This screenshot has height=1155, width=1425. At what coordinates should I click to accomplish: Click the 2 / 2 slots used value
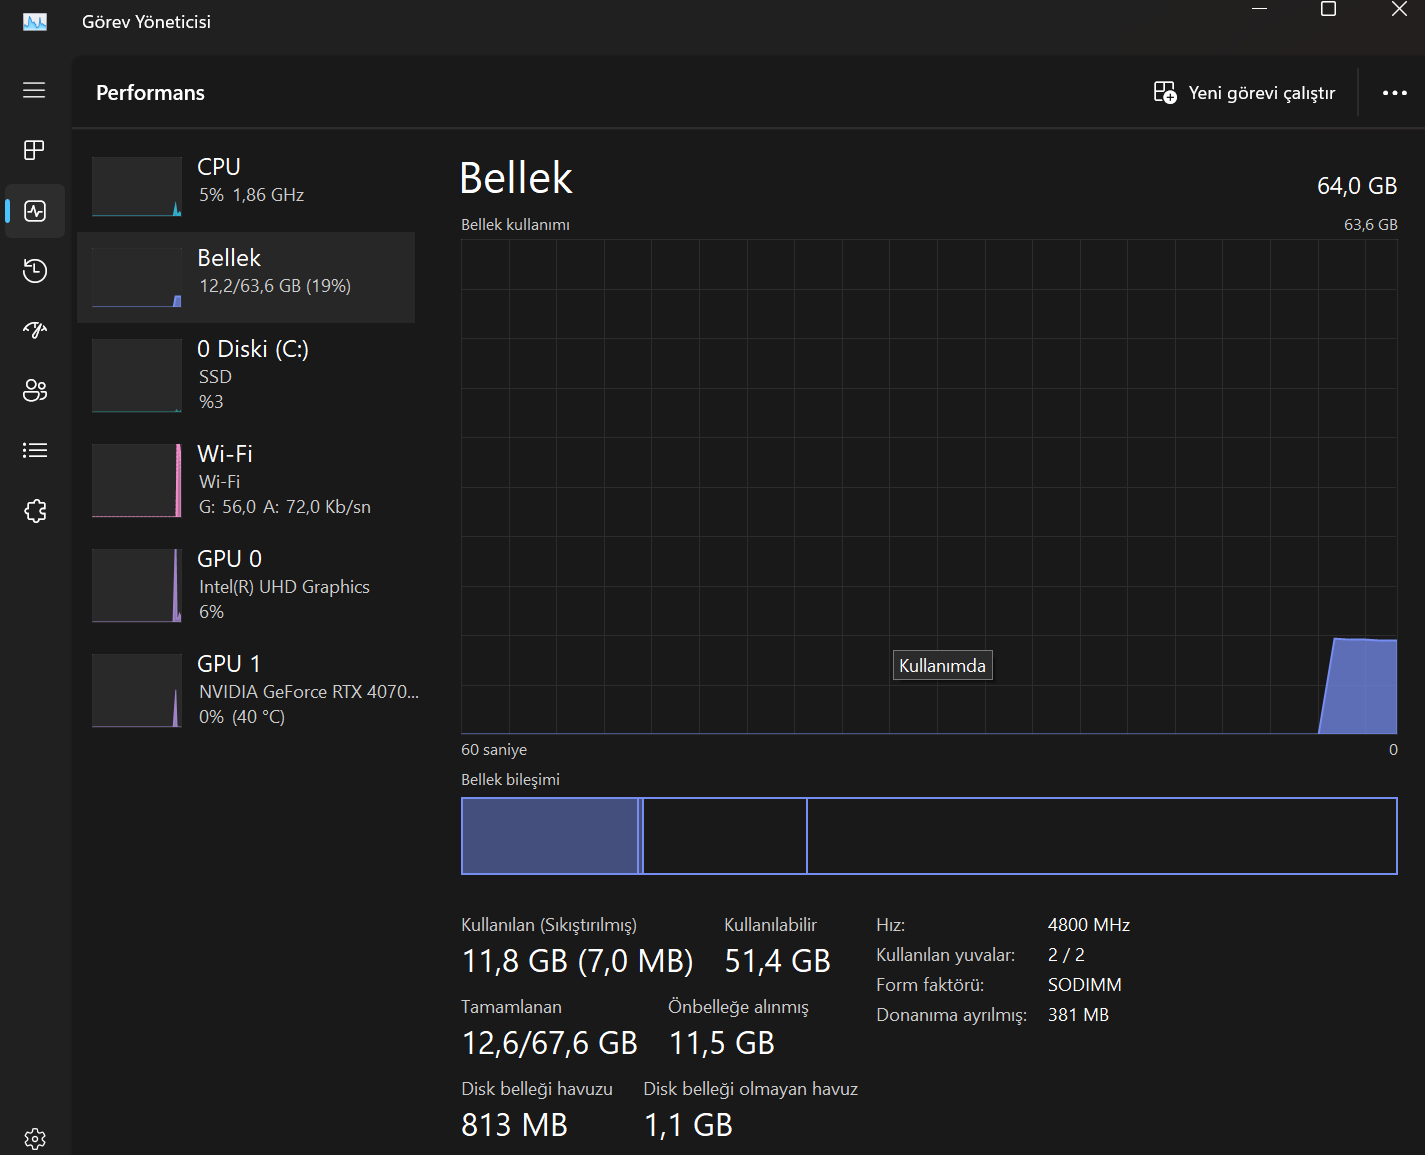(1066, 955)
